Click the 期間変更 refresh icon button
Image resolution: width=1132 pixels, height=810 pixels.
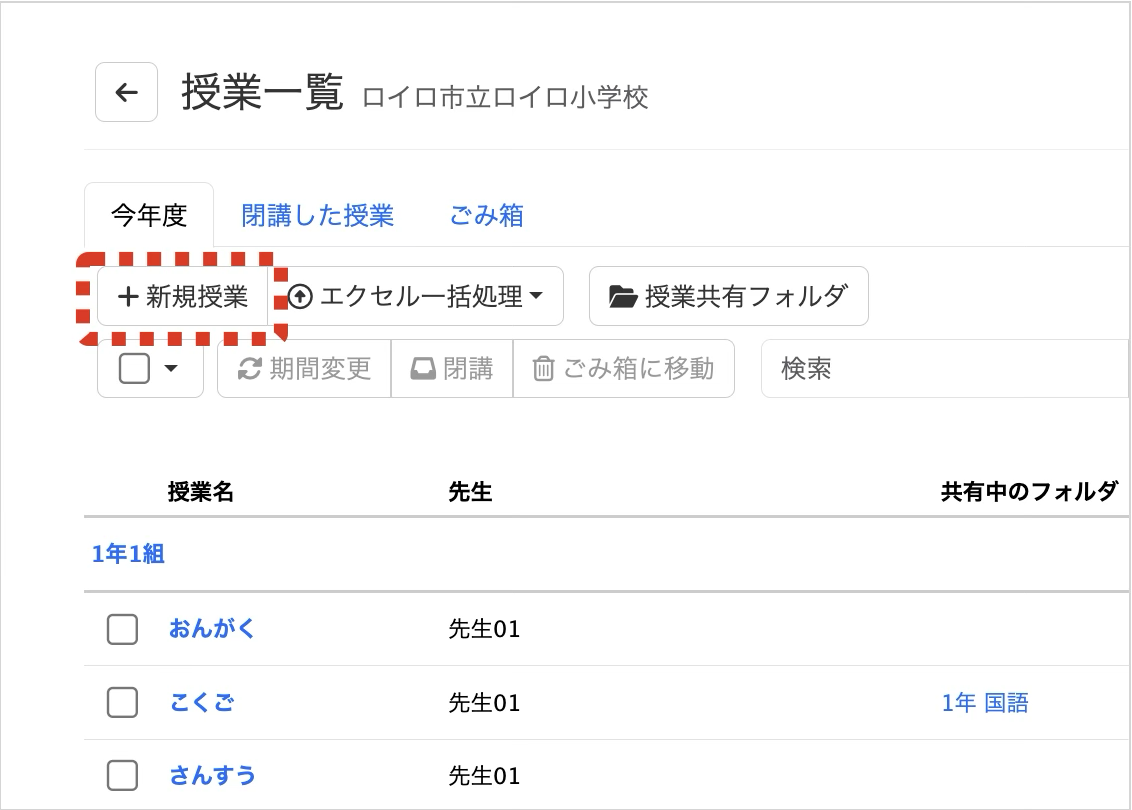pyautogui.click(x=249, y=369)
